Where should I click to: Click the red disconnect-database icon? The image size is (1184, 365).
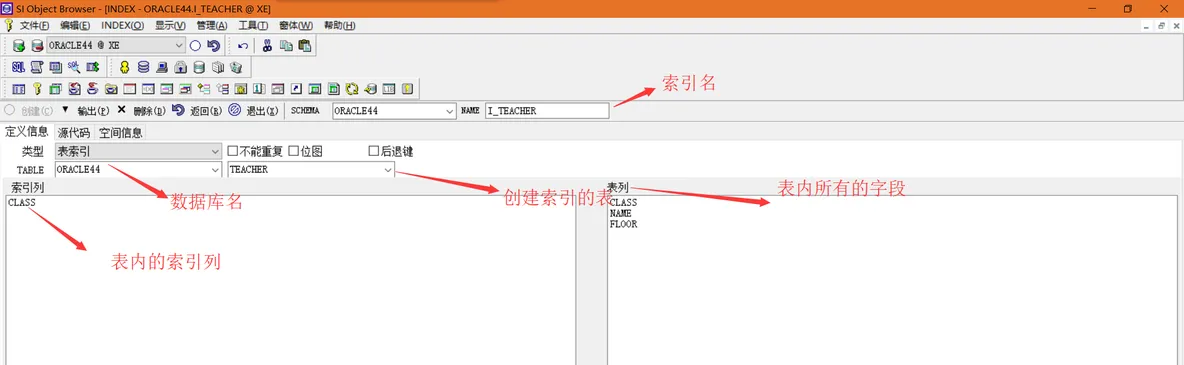(x=37, y=45)
